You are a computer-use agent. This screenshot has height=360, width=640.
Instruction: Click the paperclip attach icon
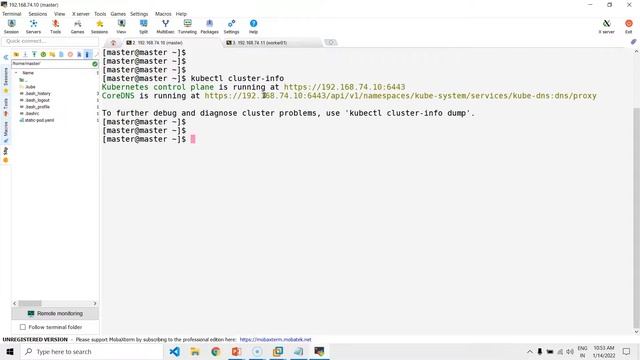[x=633, y=42]
